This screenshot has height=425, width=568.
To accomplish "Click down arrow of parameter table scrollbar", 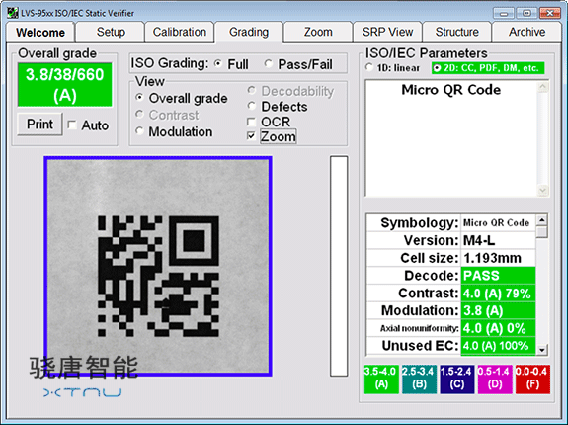I will [x=542, y=350].
